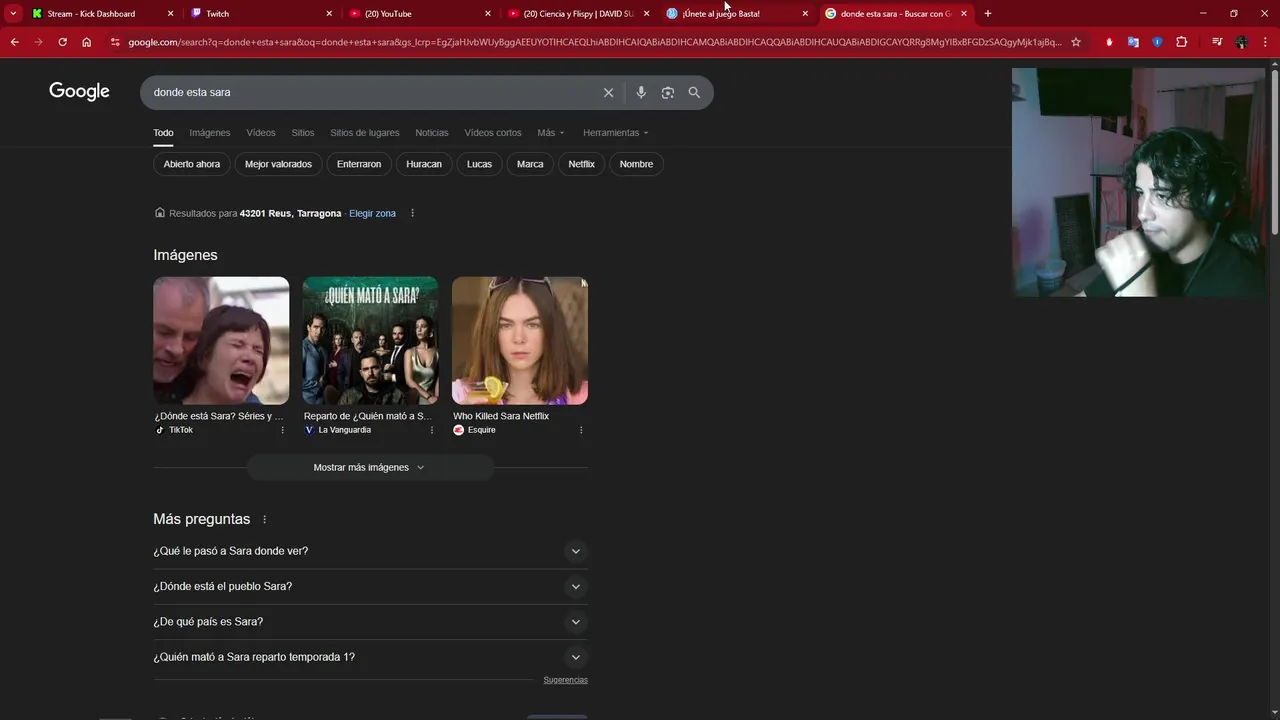Screen dimensions: 1280x720
Task: Open options for La Vanguardia image result
Action: [432, 430]
